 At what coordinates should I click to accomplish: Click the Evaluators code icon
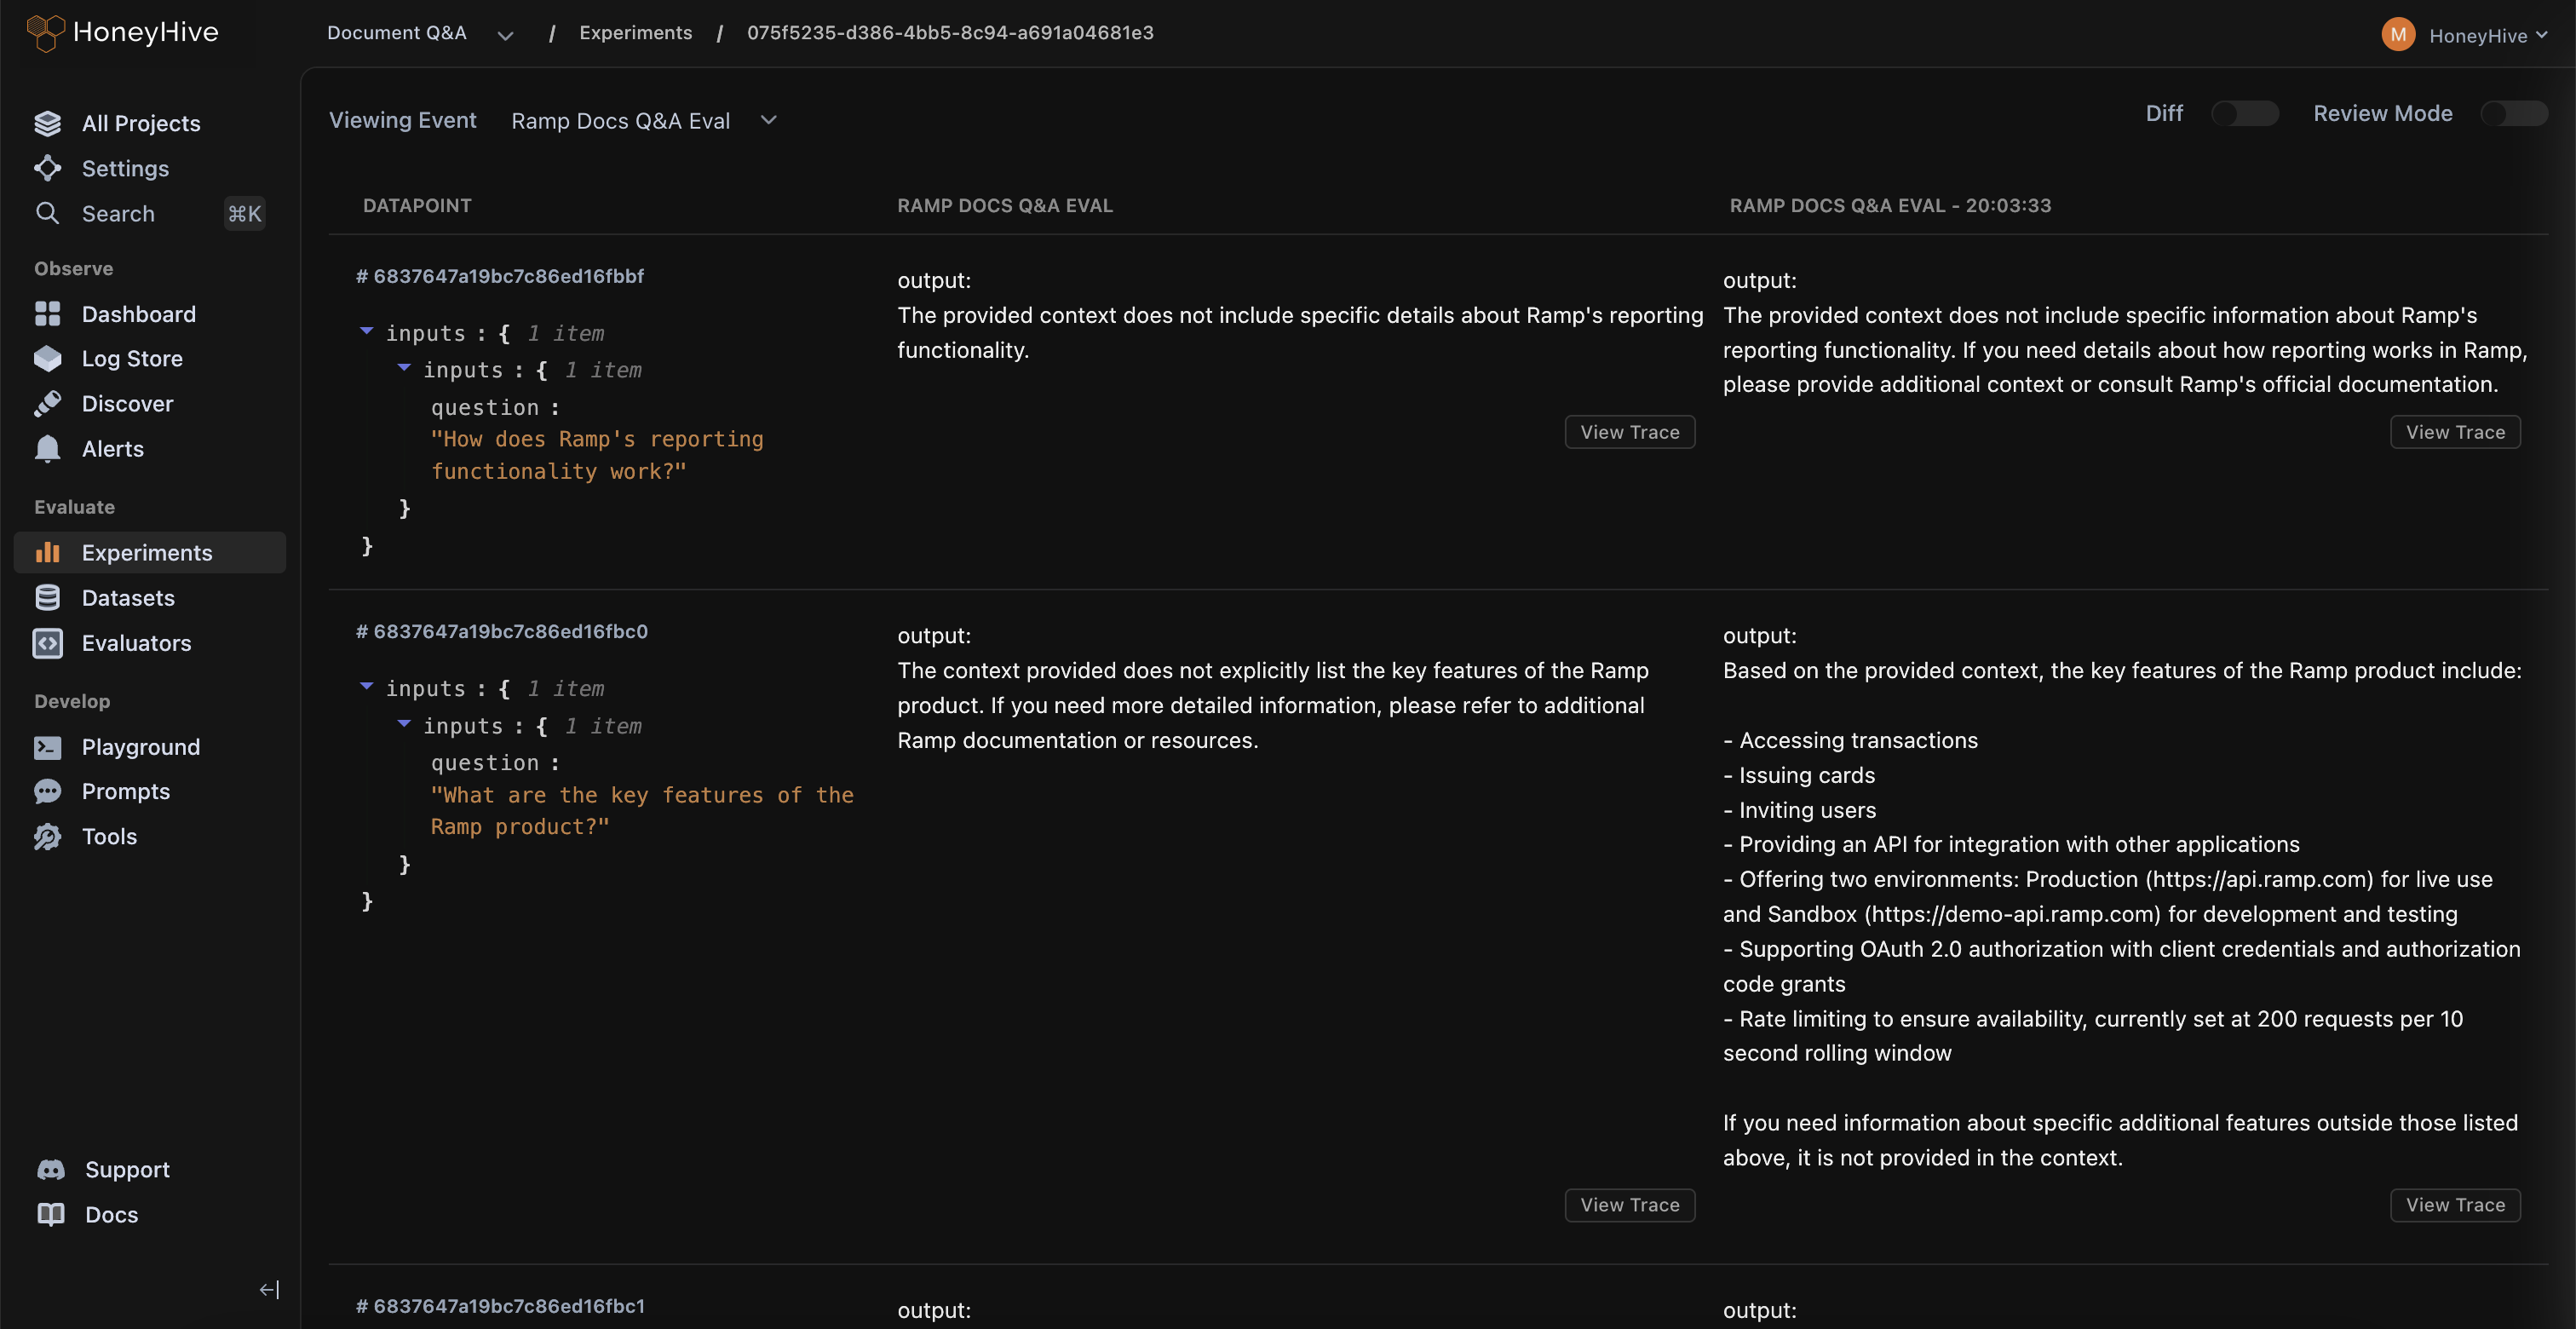coord(47,642)
